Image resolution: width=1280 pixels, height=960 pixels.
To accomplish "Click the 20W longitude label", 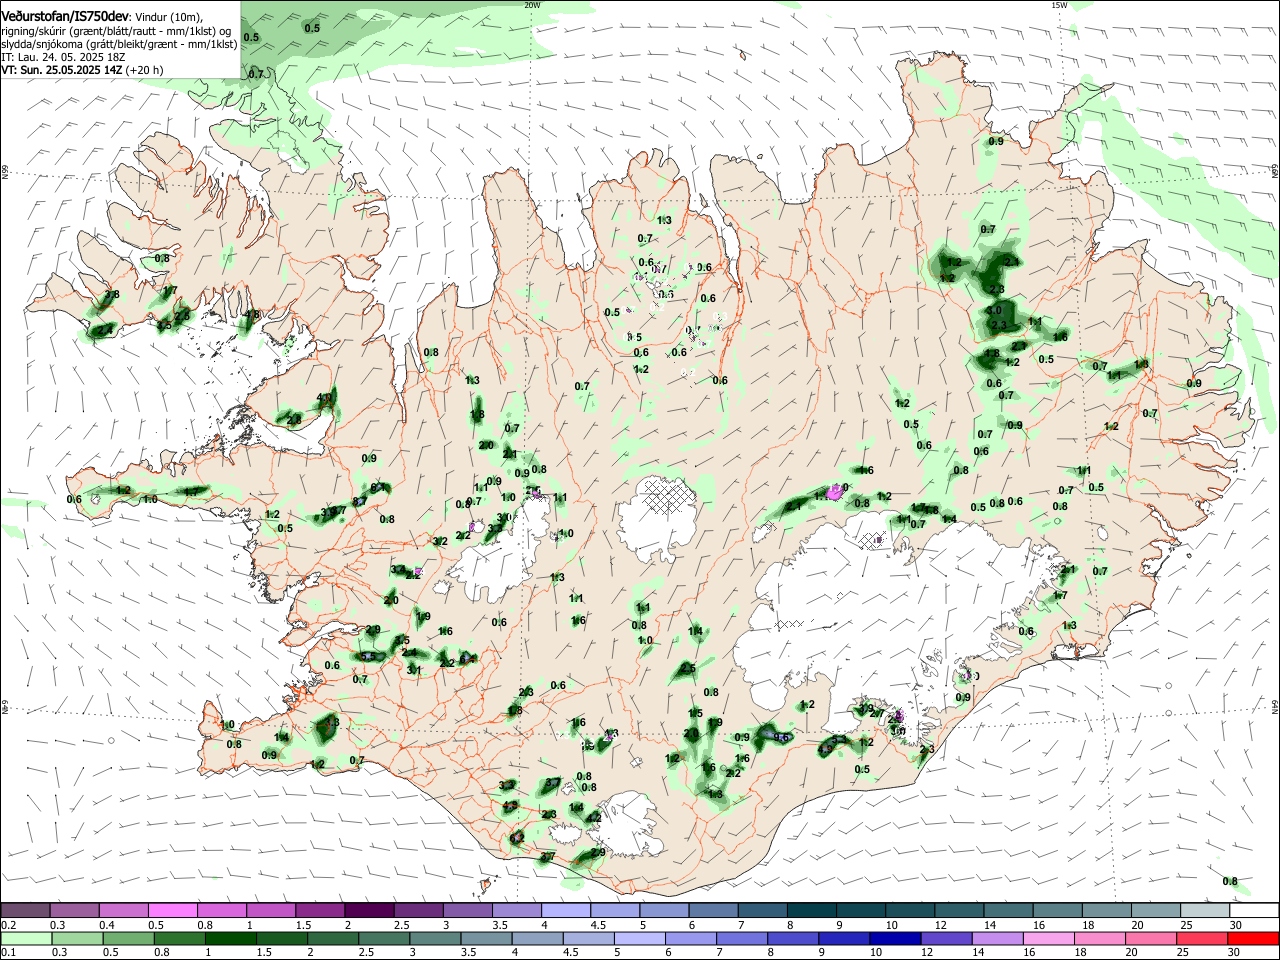I will tap(532, 5).
